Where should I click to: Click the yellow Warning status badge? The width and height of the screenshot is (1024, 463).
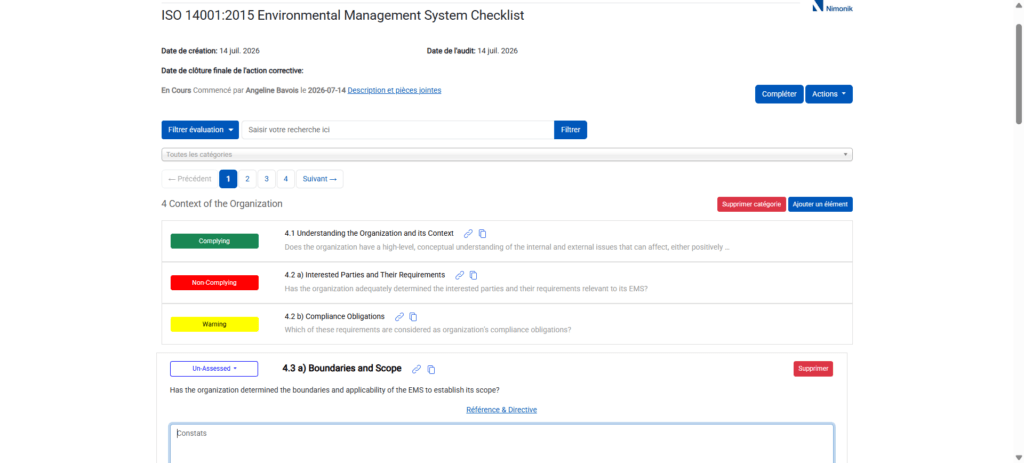[x=214, y=324]
